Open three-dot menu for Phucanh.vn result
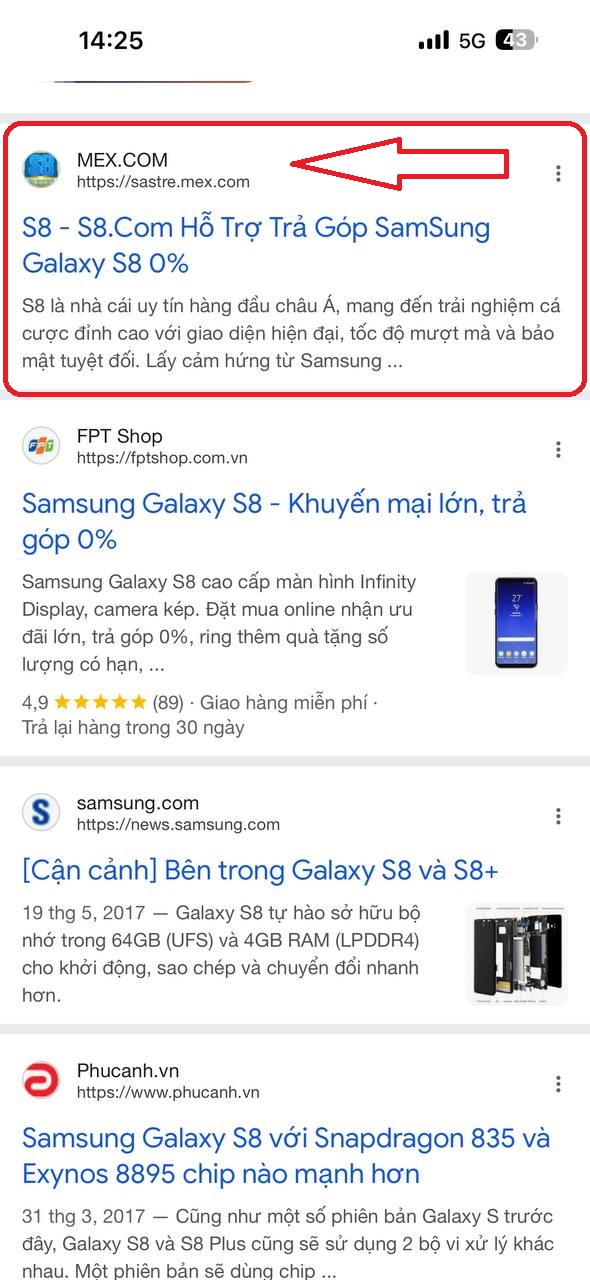590x1280 pixels. (558, 1084)
